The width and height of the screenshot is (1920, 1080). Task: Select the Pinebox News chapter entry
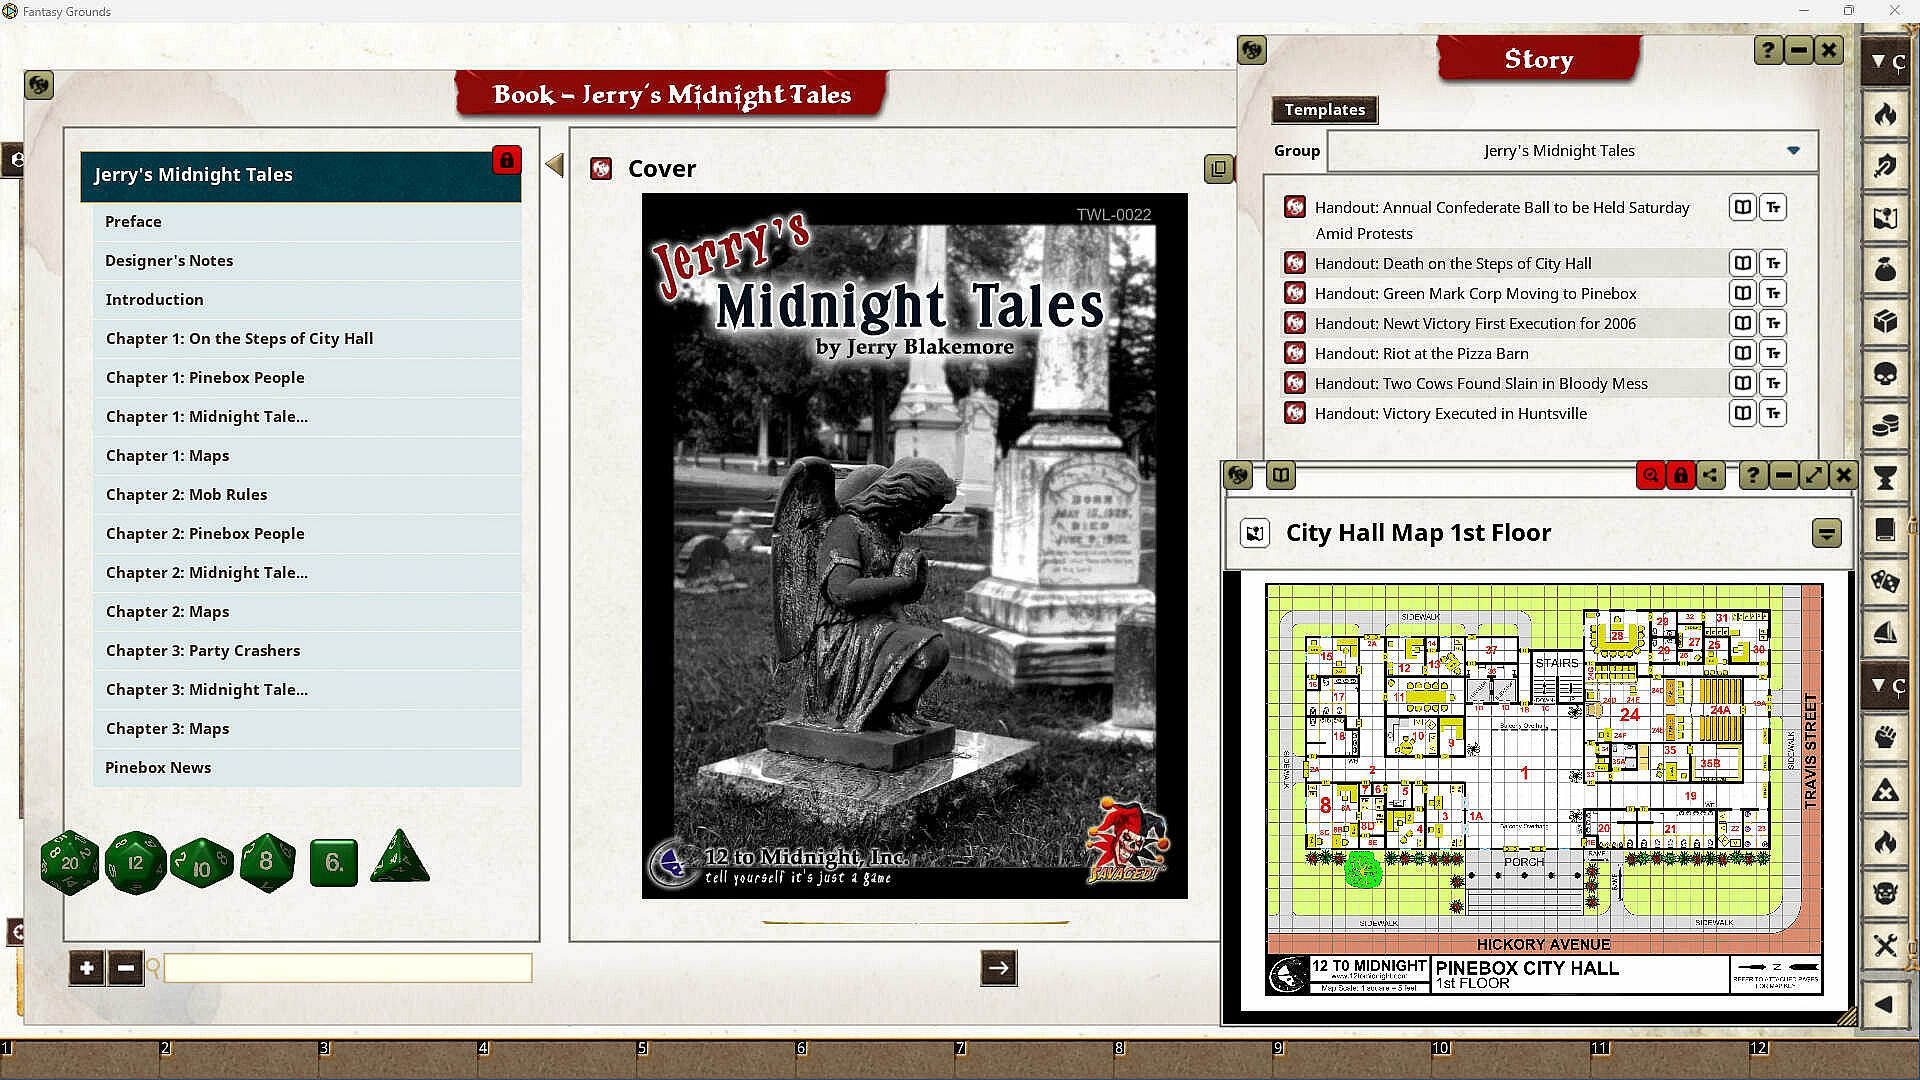point(158,767)
